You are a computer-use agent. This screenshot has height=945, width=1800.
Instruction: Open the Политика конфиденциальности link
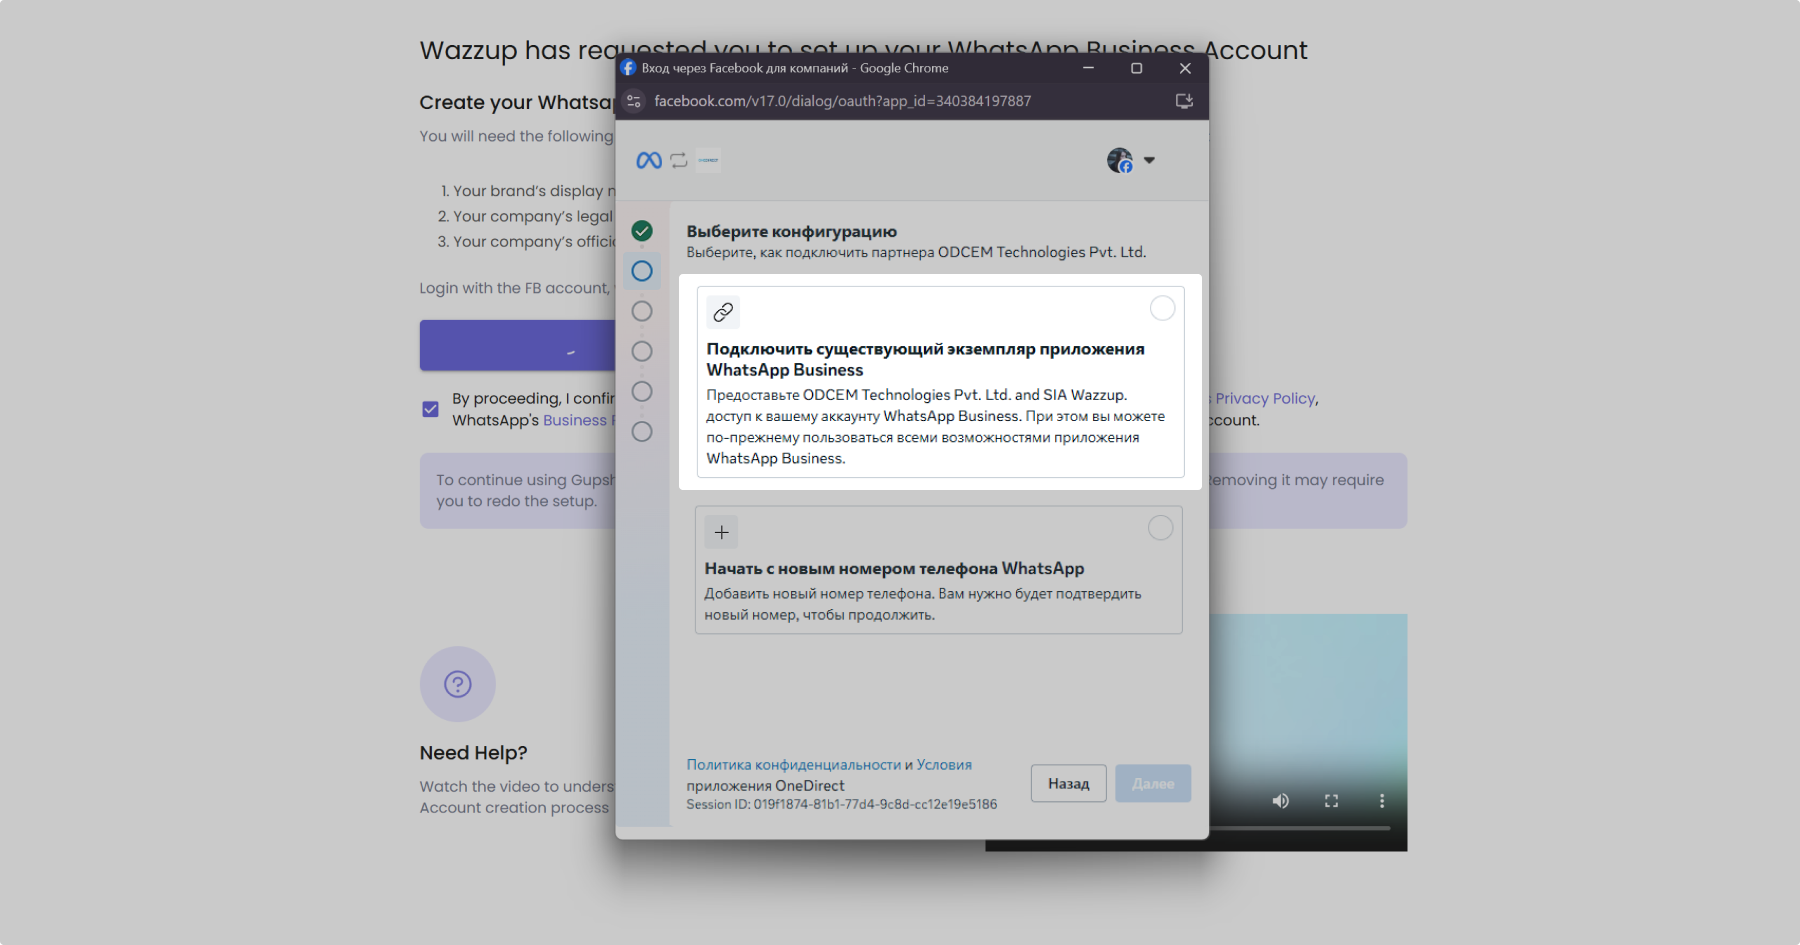tap(794, 765)
